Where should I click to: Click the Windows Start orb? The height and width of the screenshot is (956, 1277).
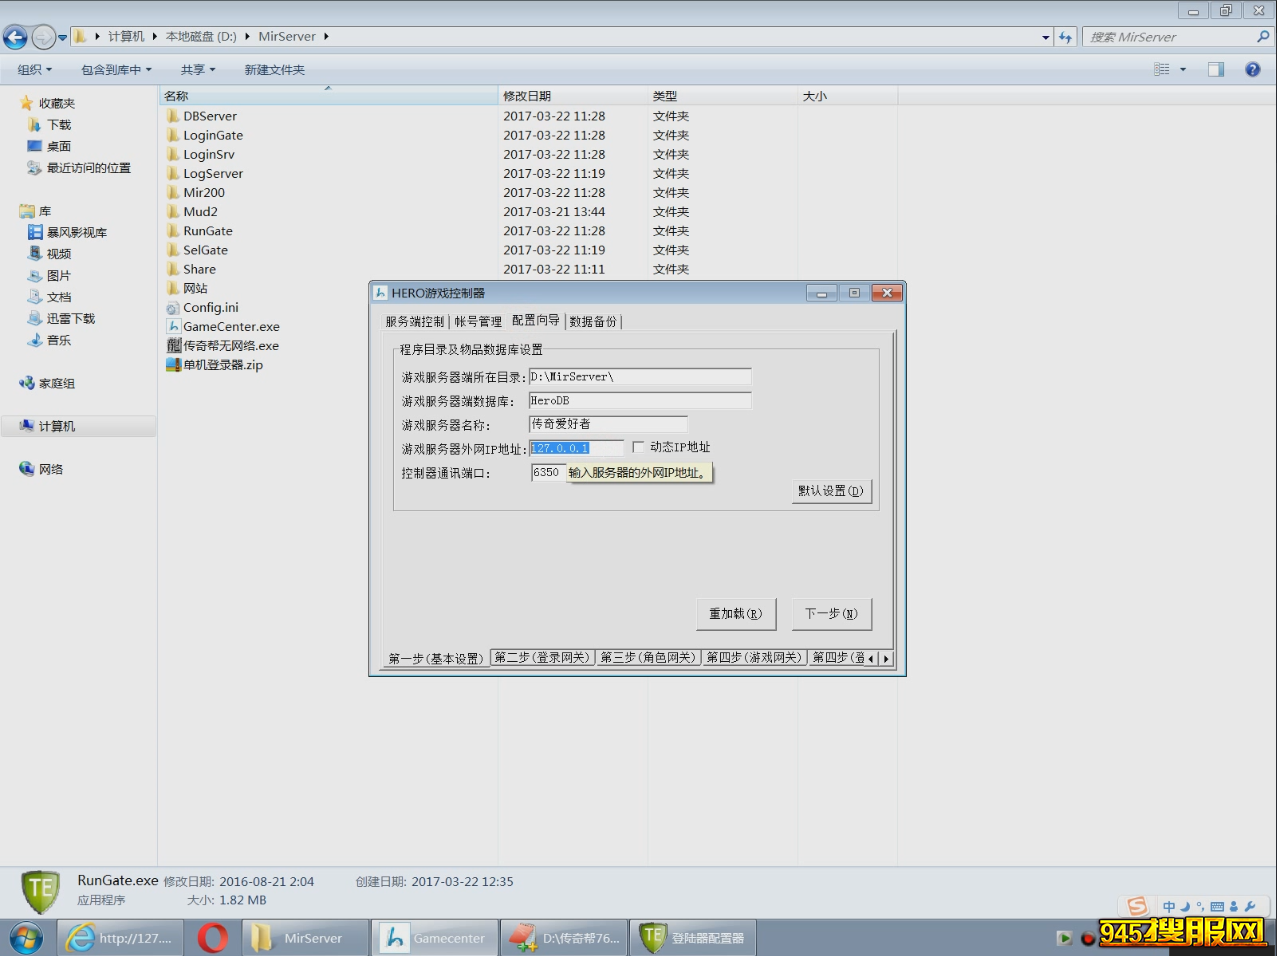click(x=26, y=938)
